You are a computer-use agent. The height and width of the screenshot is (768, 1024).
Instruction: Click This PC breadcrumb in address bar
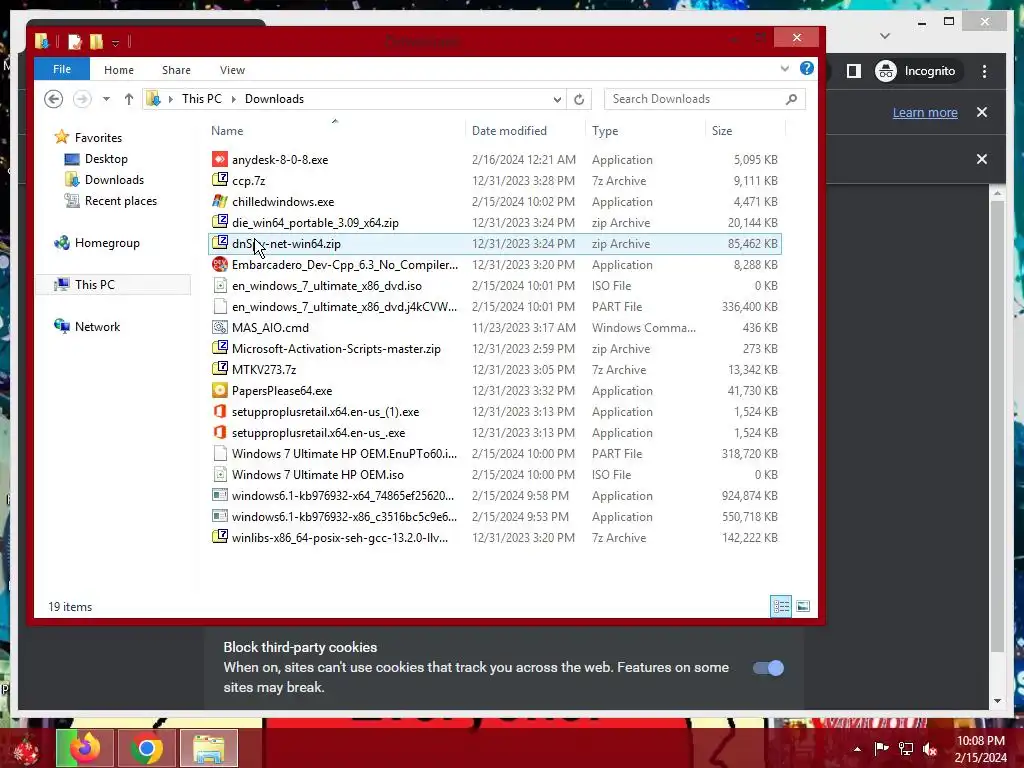(202, 99)
